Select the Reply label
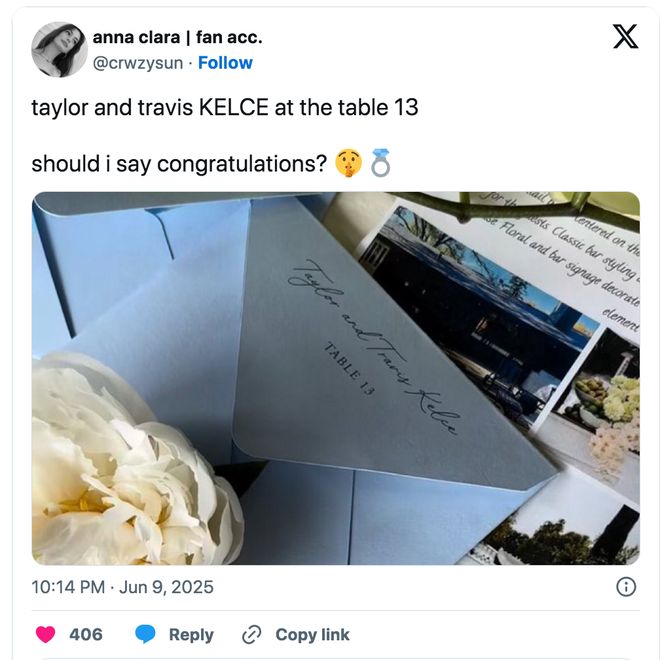 coord(191,635)
